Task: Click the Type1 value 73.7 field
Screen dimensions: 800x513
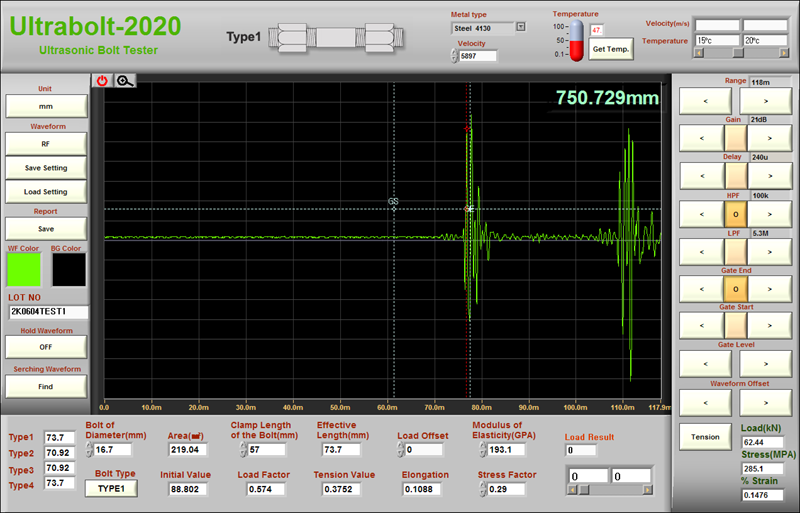Action: pos(59,437)
